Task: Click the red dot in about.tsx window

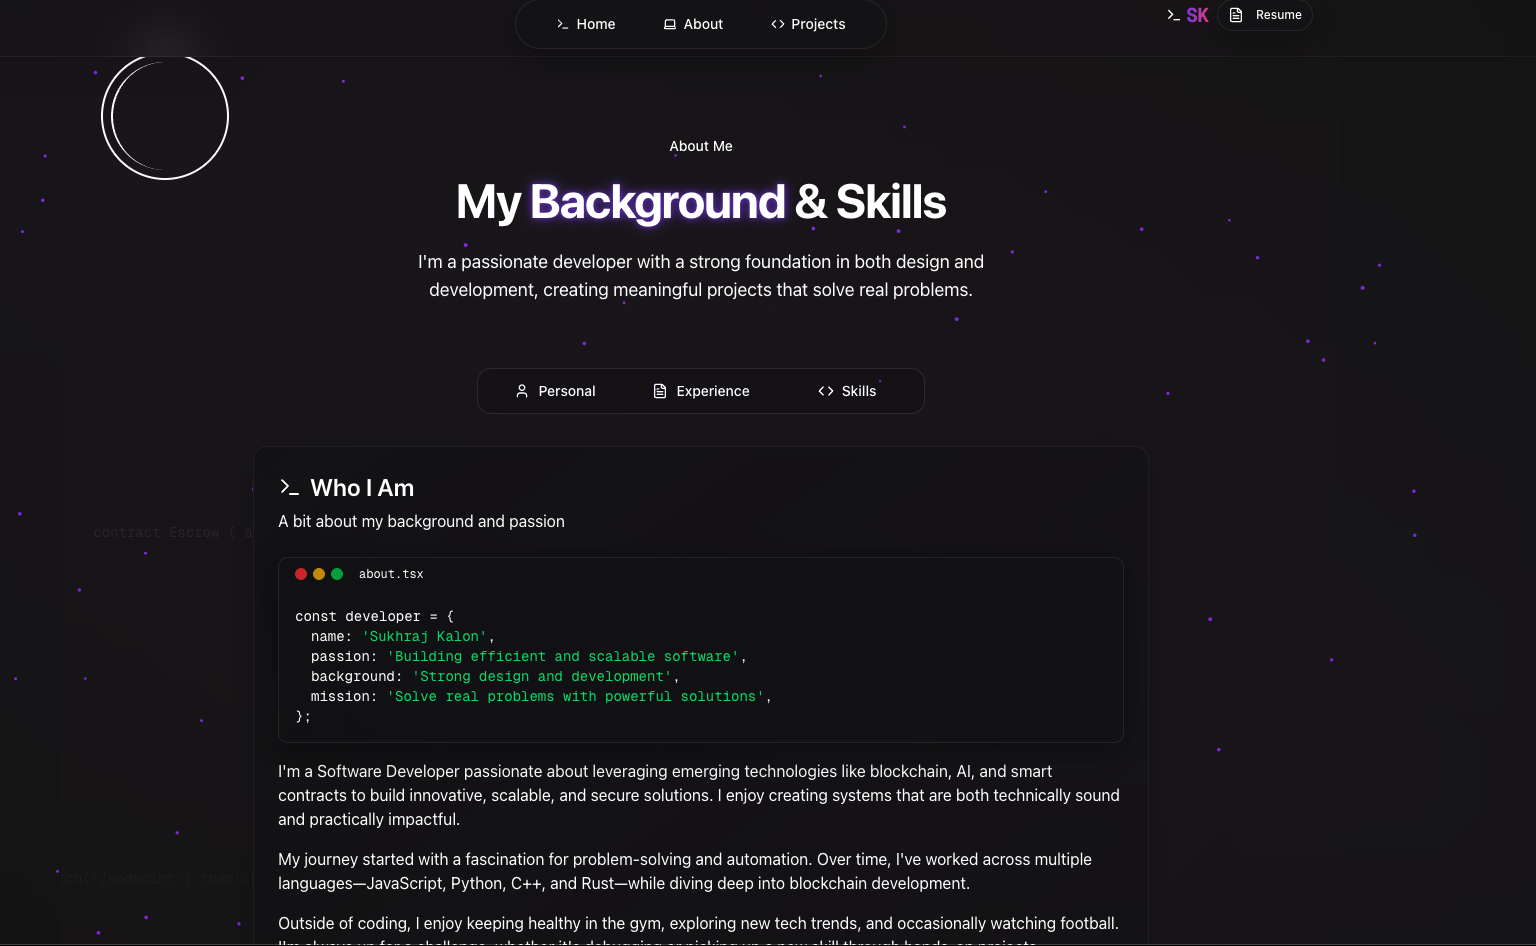Action: tap(301, 574)
